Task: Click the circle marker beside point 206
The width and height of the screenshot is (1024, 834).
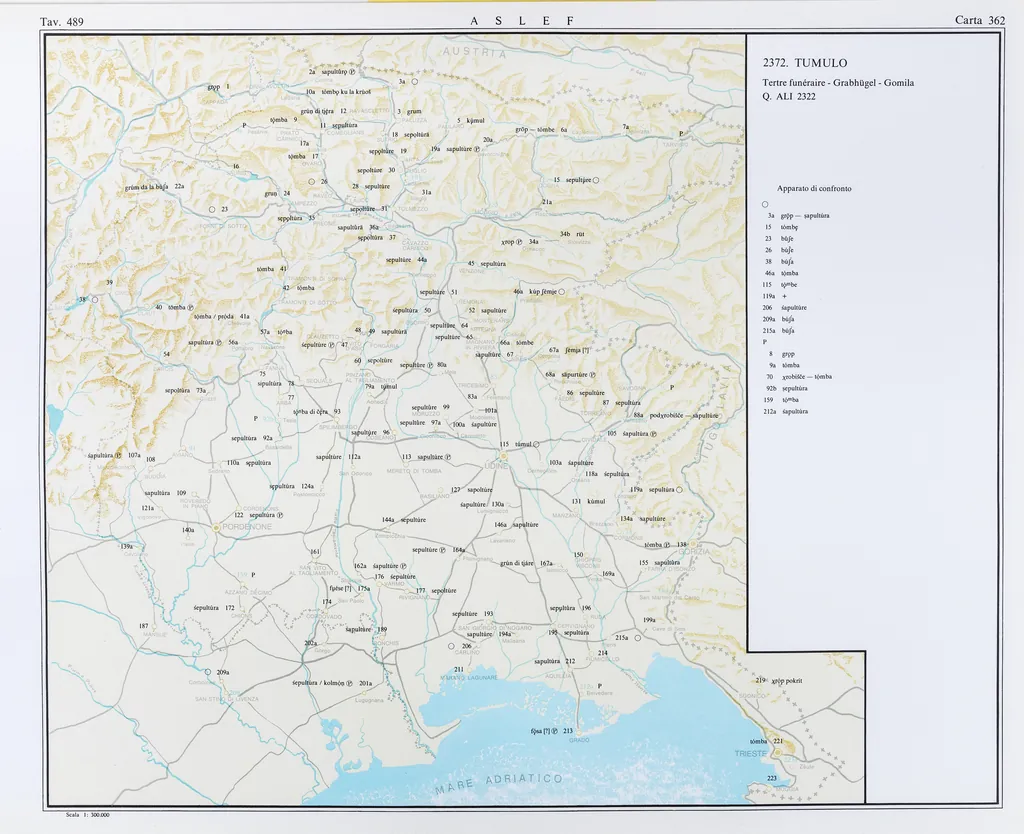Action: point(451,646)
